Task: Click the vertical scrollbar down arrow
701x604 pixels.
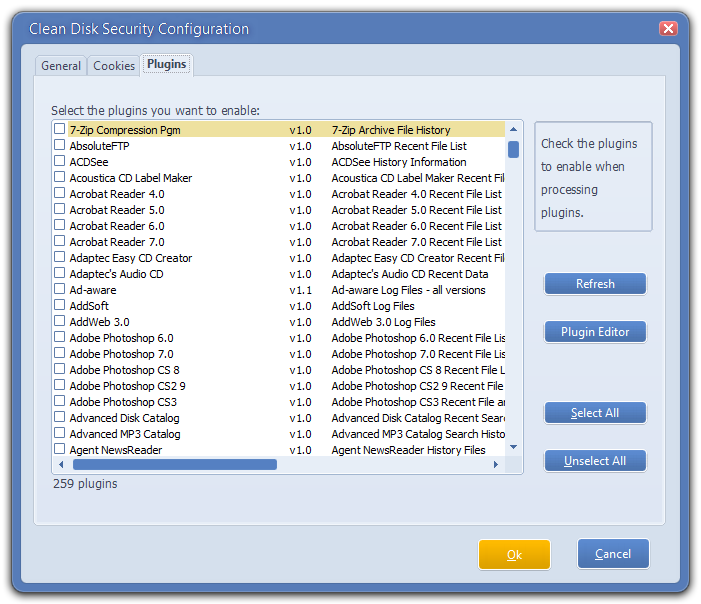Action: [514, 447]
